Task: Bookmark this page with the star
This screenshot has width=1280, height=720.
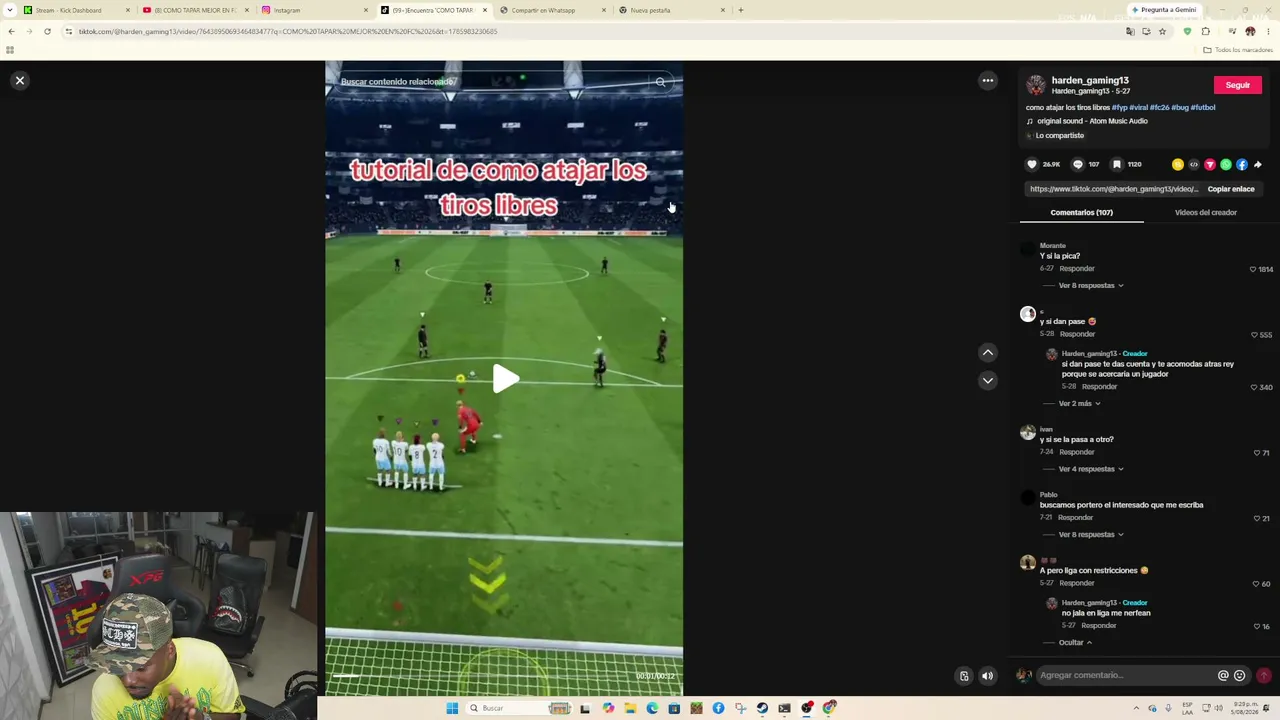Action: click(x=1162, y=31)
